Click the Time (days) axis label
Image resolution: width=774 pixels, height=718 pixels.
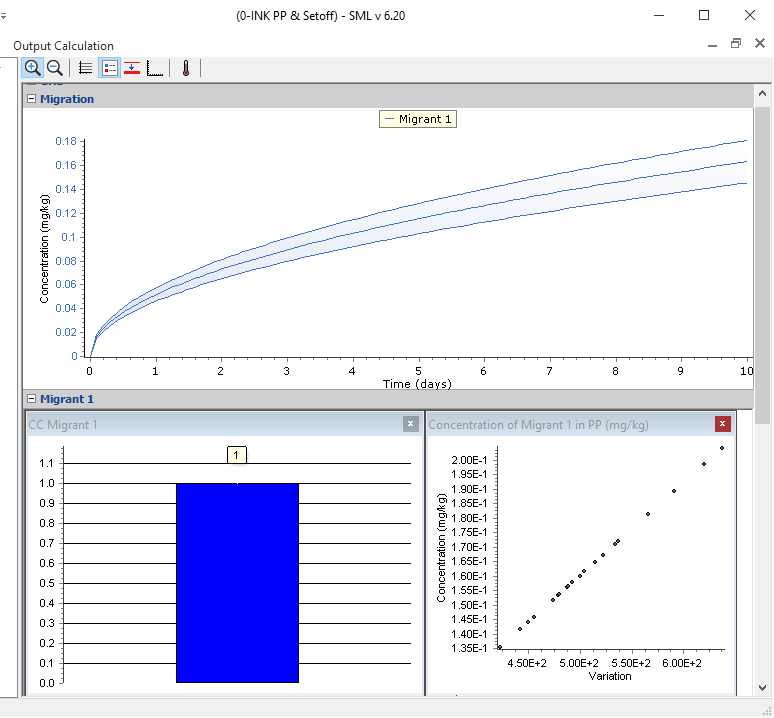pyautogui.click(x=417, y=384)
